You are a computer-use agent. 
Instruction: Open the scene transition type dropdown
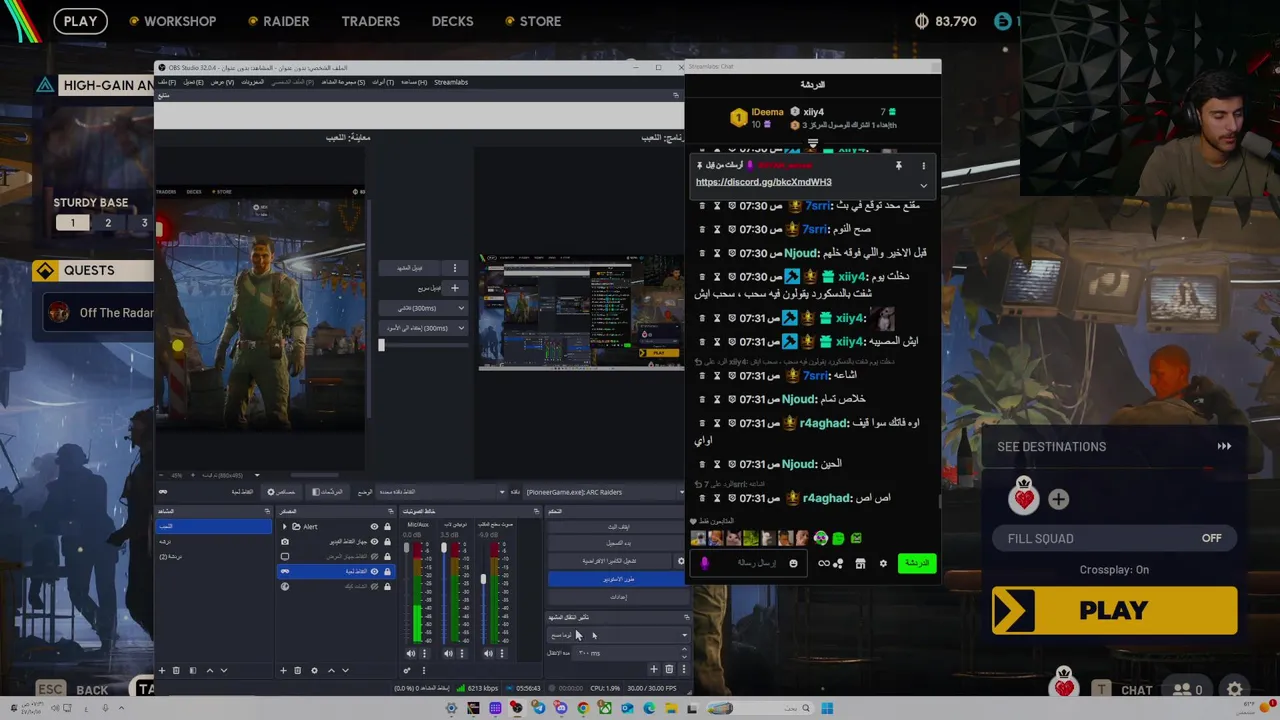[x=618, y=635]
